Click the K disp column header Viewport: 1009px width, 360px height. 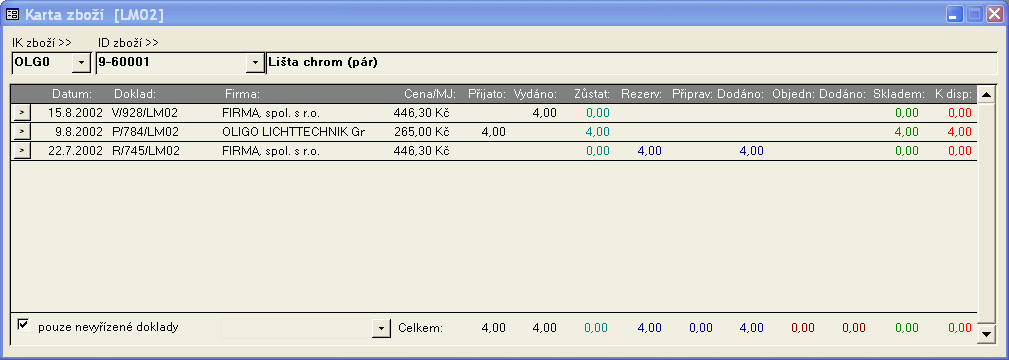point(953,94)
